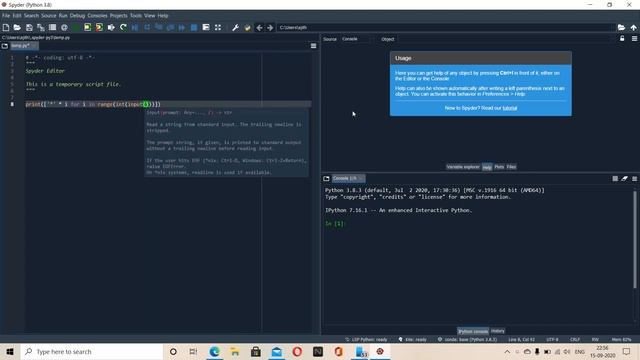Click the blue Stop debugging square

point(194,27)
